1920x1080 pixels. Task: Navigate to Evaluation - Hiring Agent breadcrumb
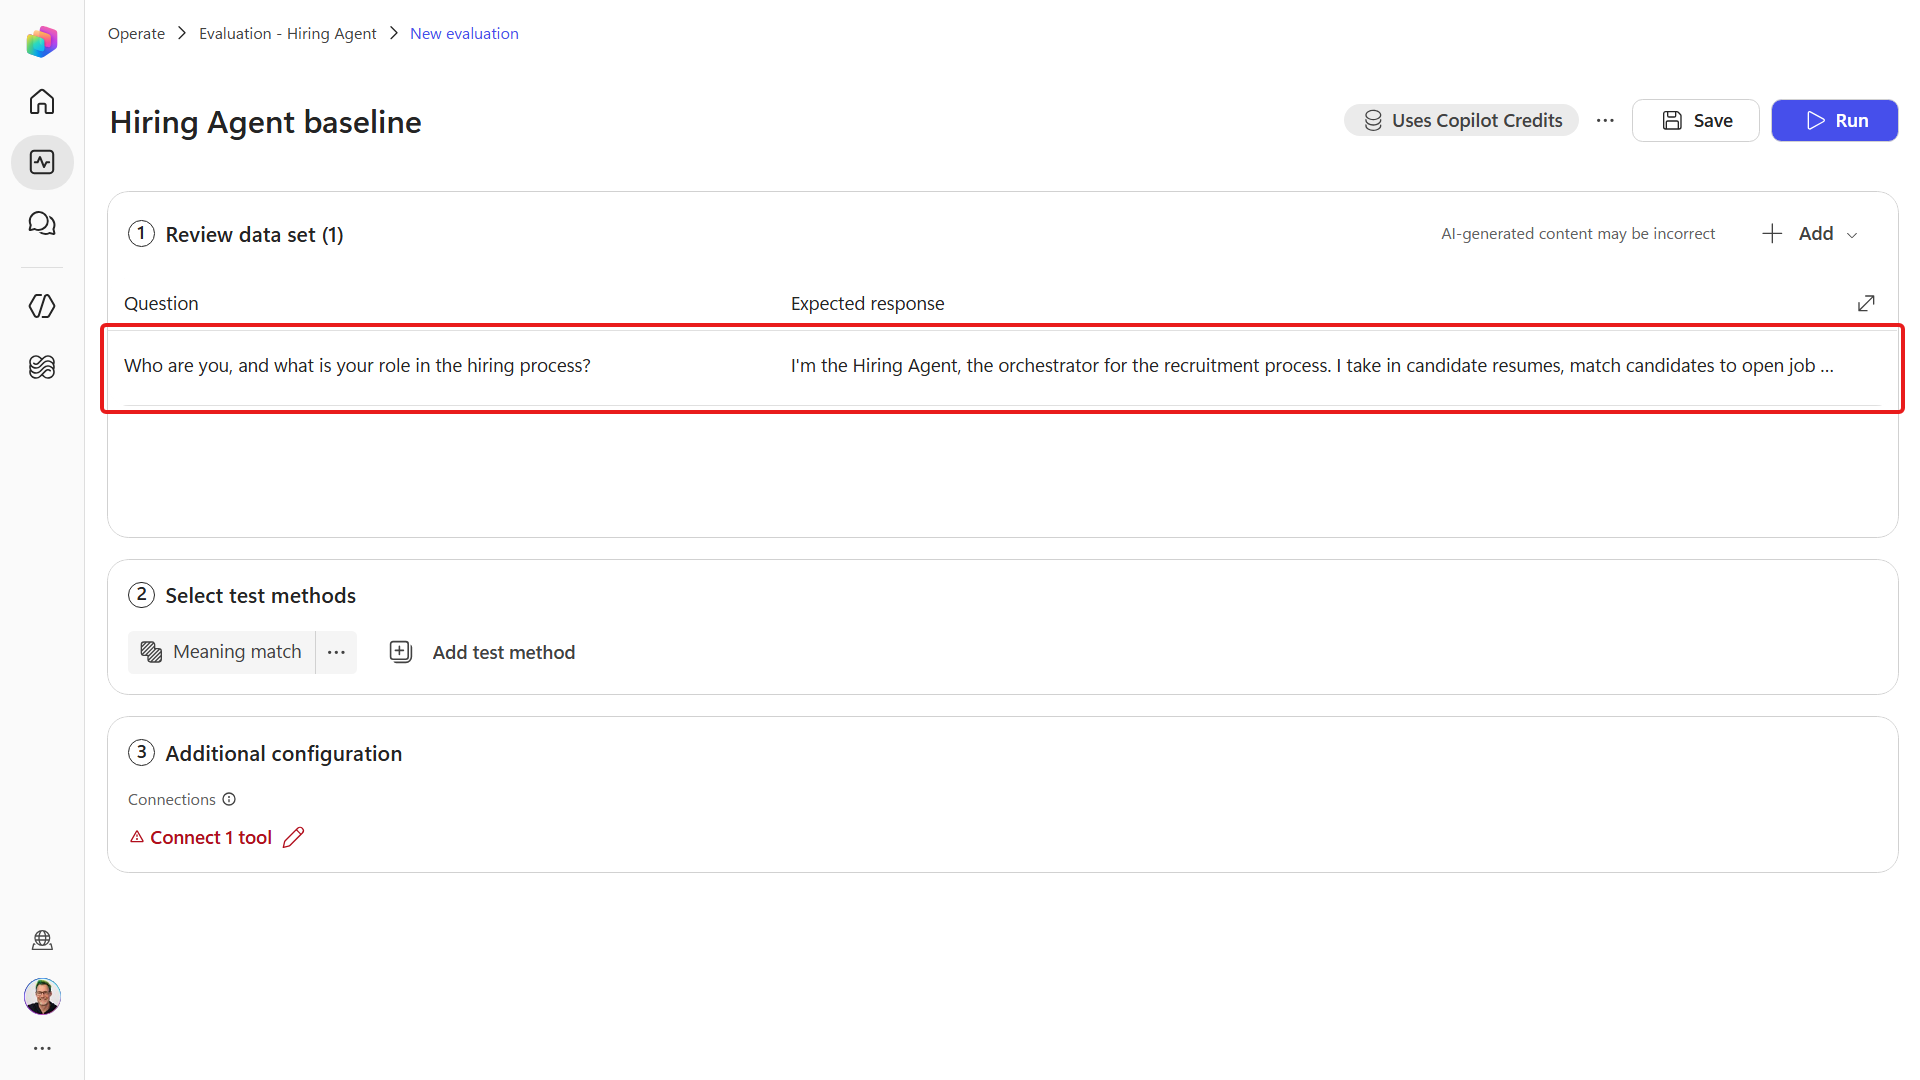point(288,33)
